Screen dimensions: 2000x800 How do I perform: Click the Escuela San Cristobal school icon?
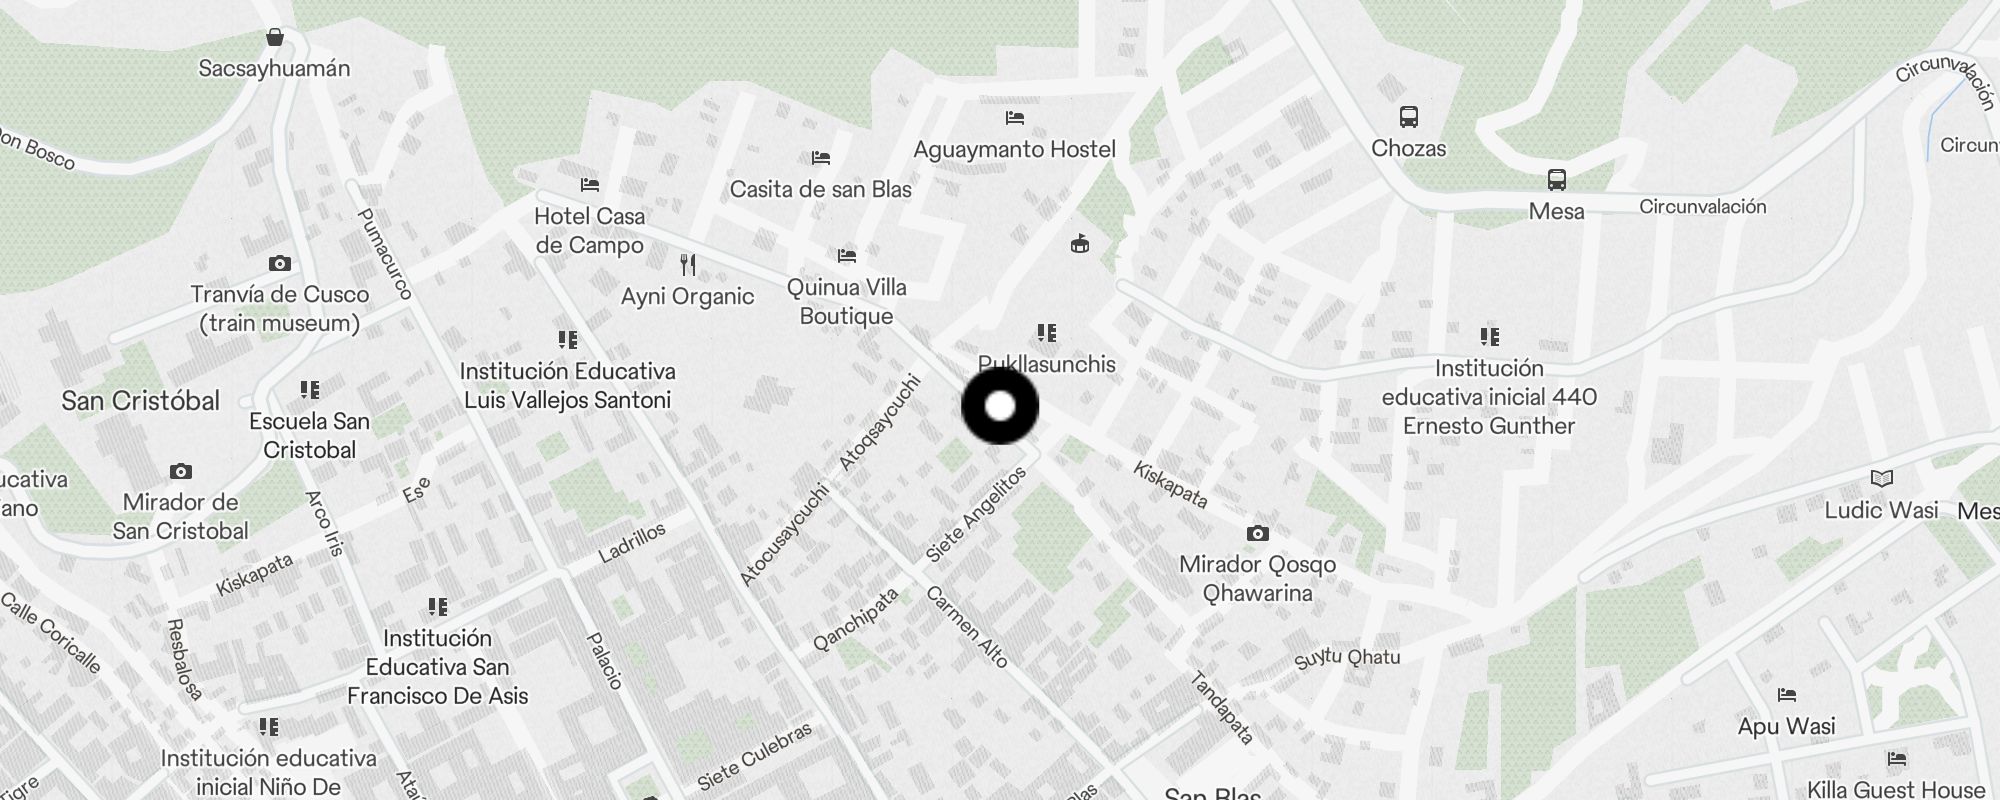point(310,390)
